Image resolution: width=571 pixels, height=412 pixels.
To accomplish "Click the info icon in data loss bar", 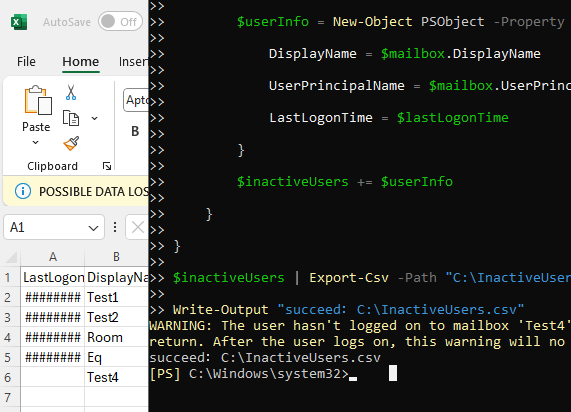I will (x=23, y=191).
